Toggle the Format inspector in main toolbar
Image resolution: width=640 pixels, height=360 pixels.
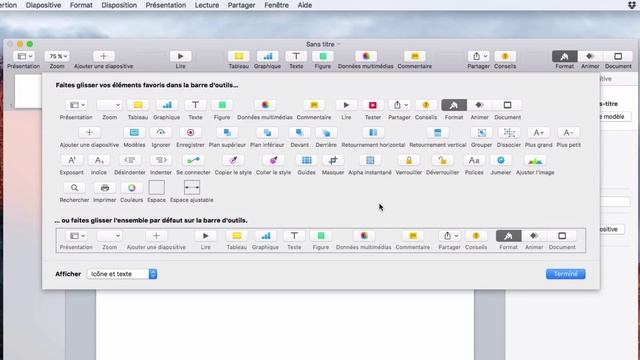[x=564, y=56]
